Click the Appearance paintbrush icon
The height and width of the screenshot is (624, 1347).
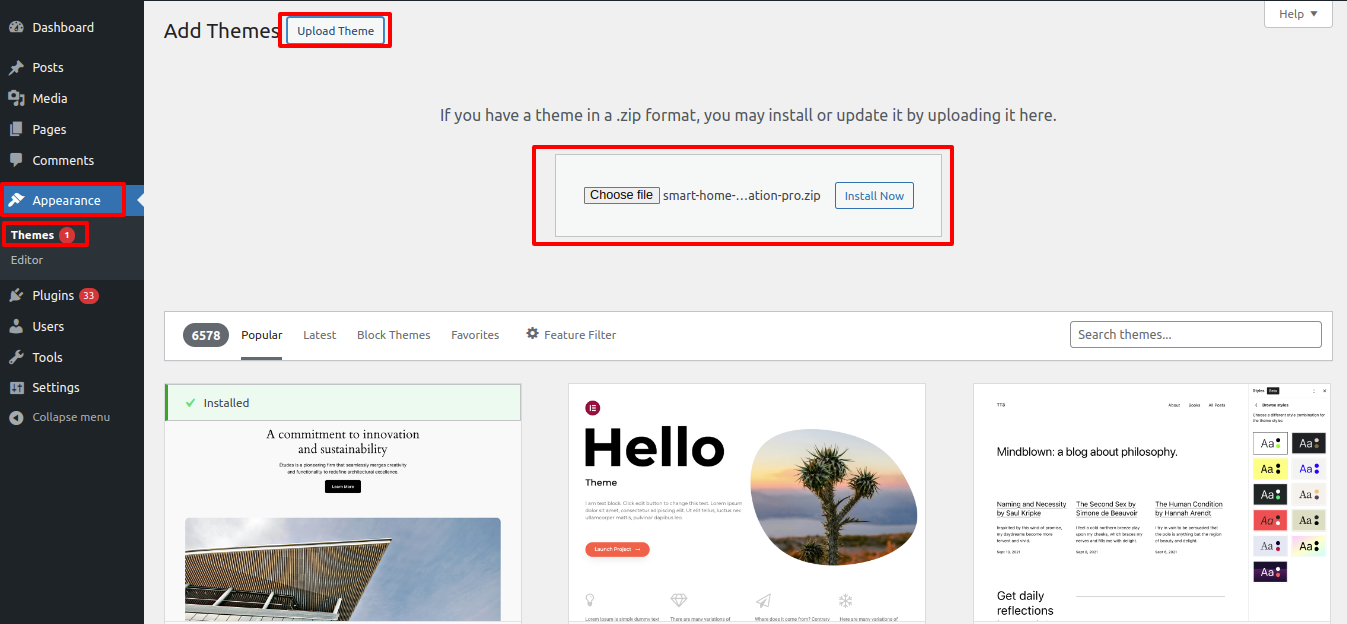16,200
